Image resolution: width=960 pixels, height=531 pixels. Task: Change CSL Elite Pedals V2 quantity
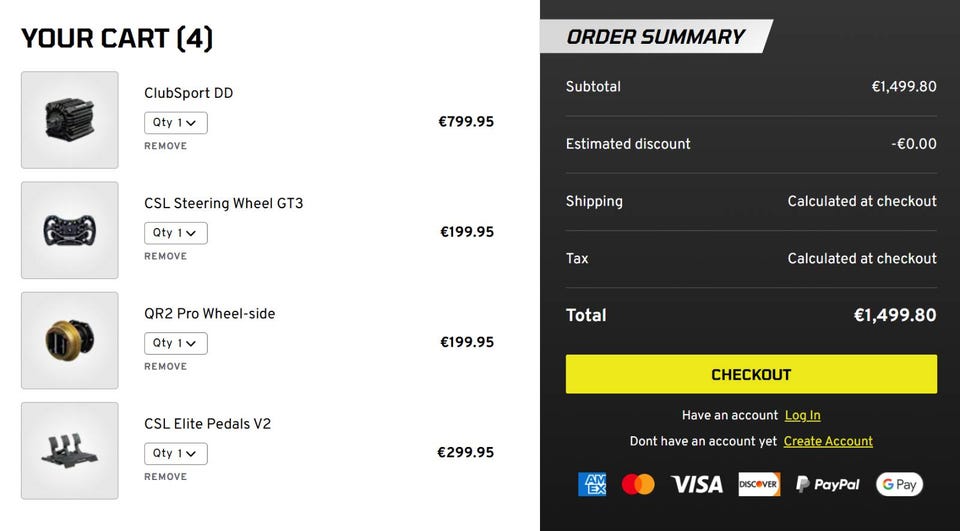point(176,453)
